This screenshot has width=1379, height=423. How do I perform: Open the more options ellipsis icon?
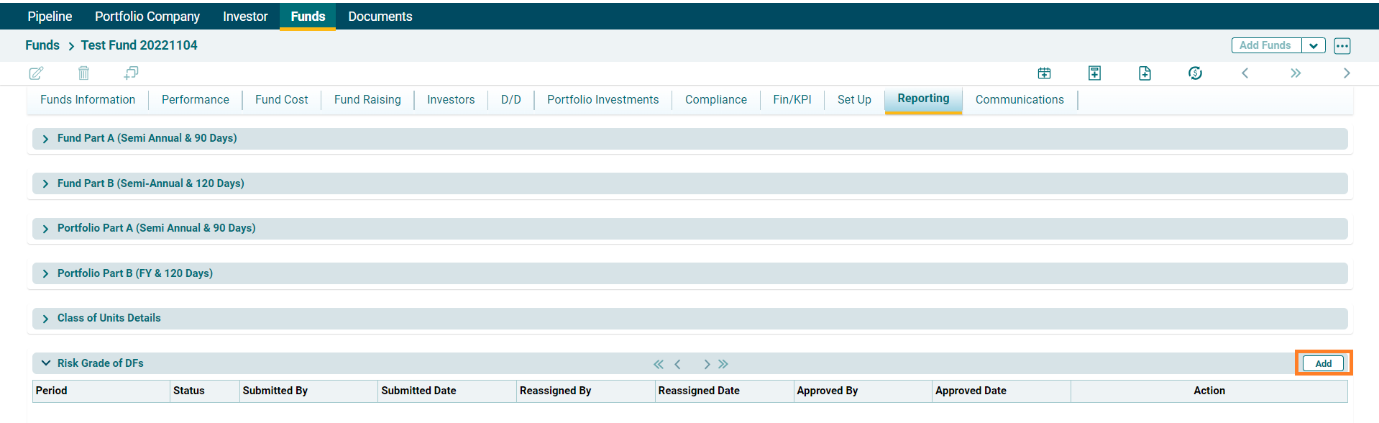pyautogui.click(x=1342, y=46)
